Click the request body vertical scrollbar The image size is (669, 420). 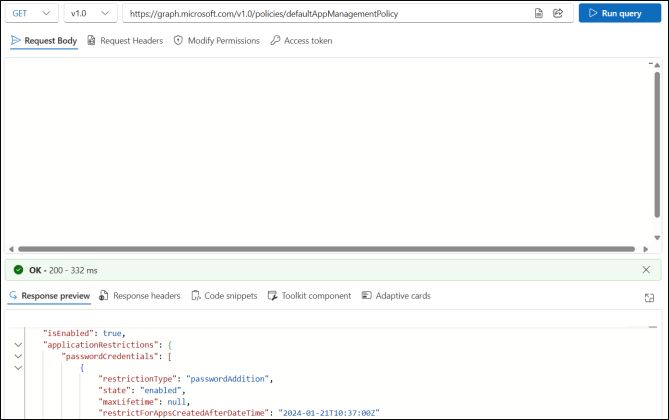point(657,145)
